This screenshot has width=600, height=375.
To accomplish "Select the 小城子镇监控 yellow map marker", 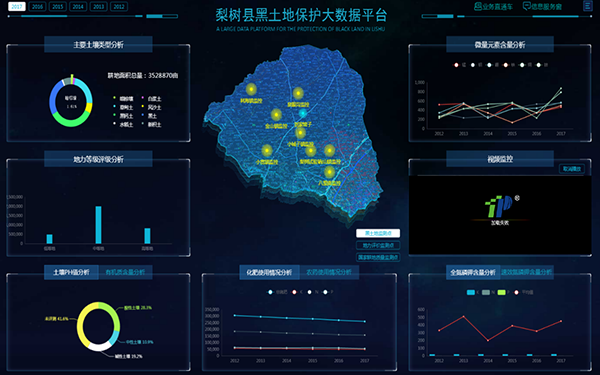I will 301,133.
